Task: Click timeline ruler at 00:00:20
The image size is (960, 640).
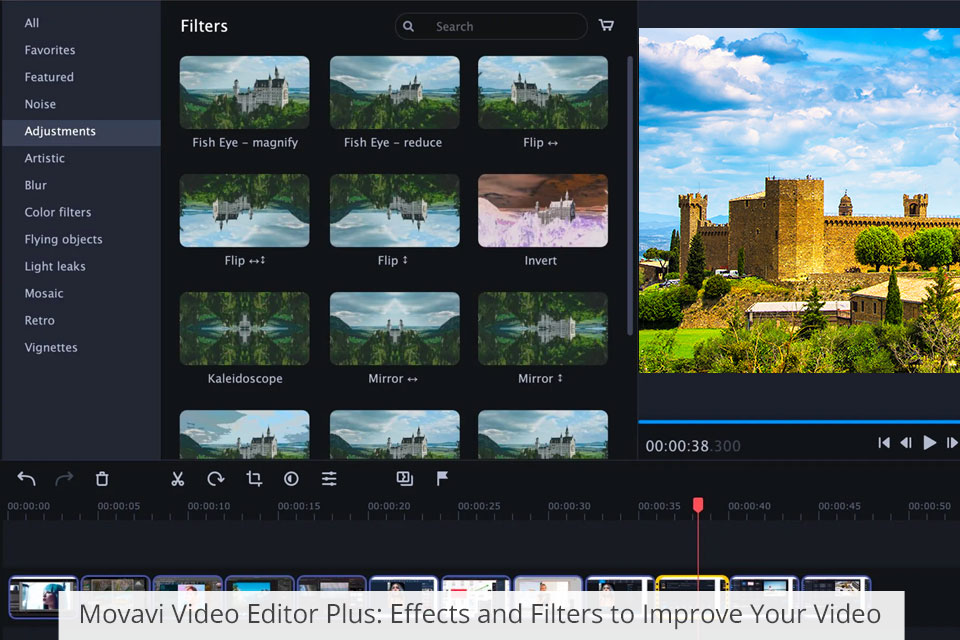Action: (x=389, y=506)
